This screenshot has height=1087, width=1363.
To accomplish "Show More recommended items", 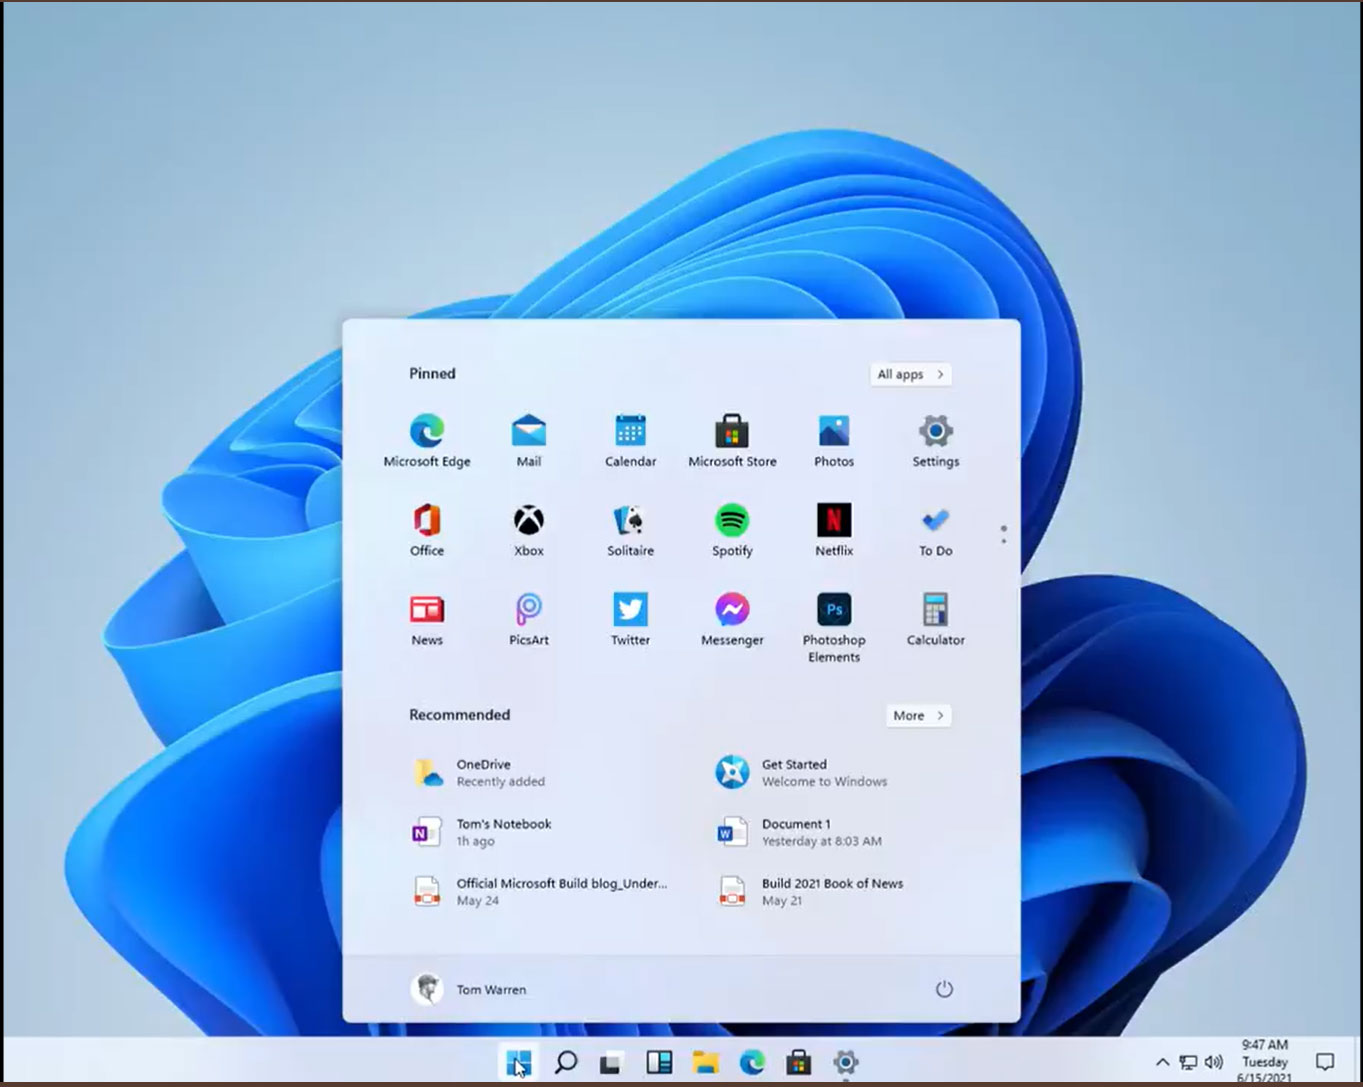I will [916, 715].
